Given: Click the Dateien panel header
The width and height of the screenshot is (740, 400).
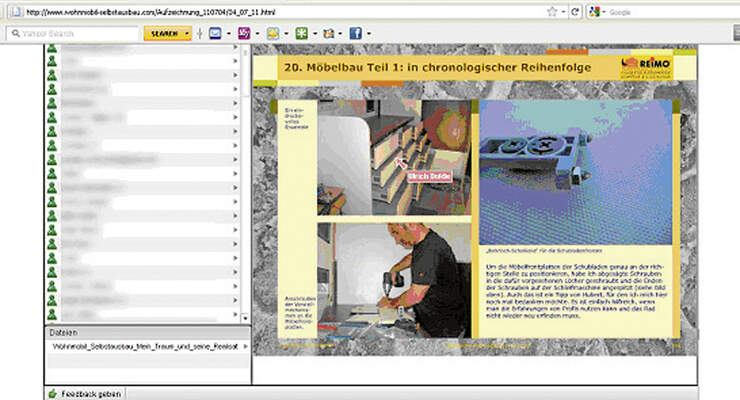Looking at the screenshot, I should click(148, 333).
